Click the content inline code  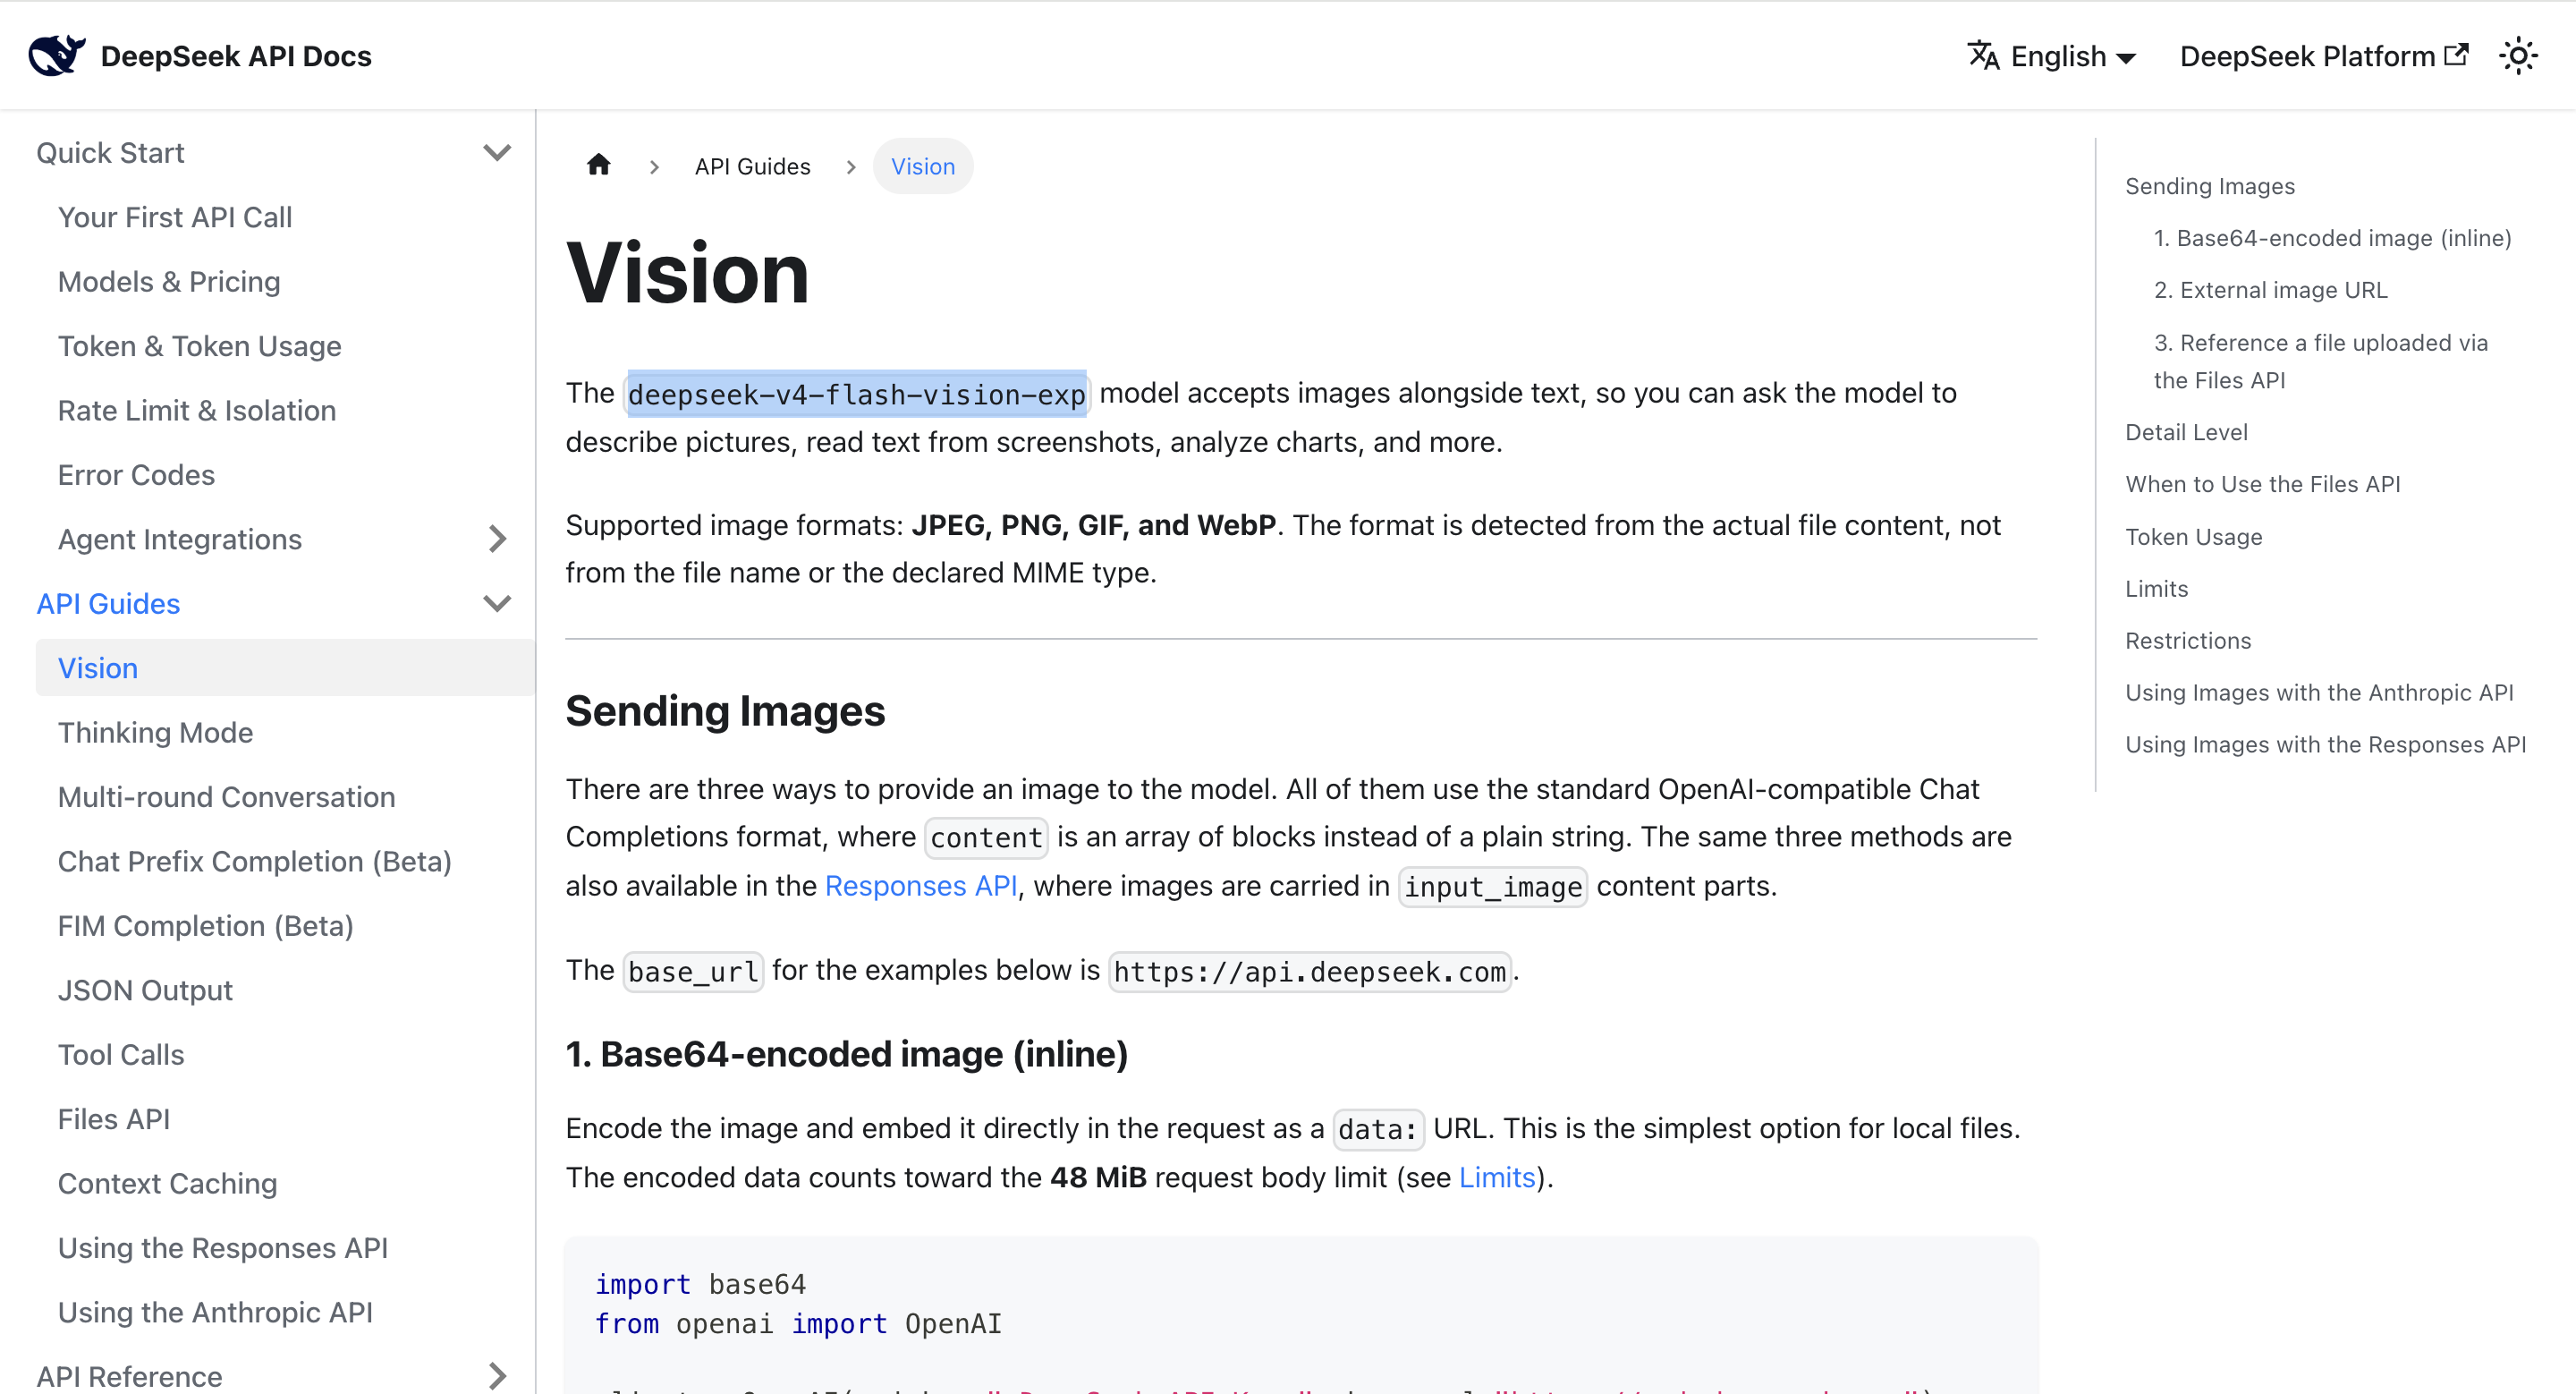pos(986,838)
